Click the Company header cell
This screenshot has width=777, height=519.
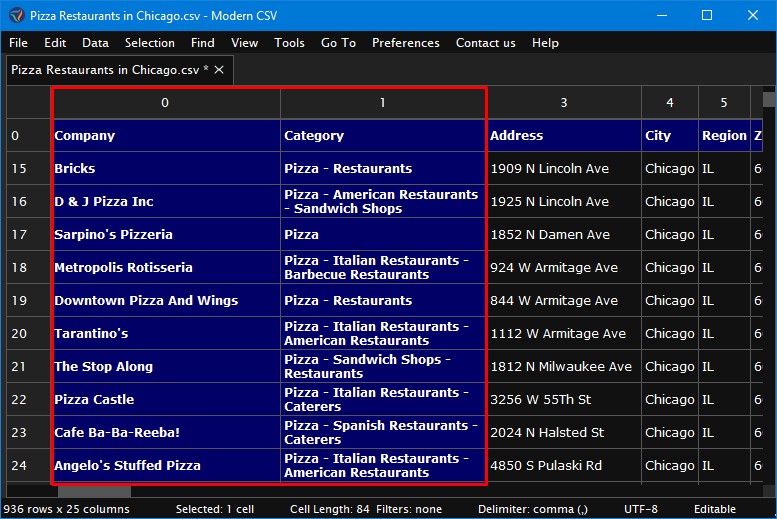pyautogui.click(x=166, y=136)
